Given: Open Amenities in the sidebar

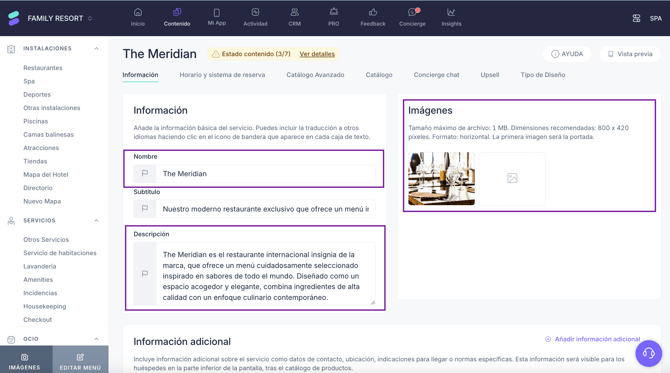Looking at the screenshot, I should click(38, 279).
